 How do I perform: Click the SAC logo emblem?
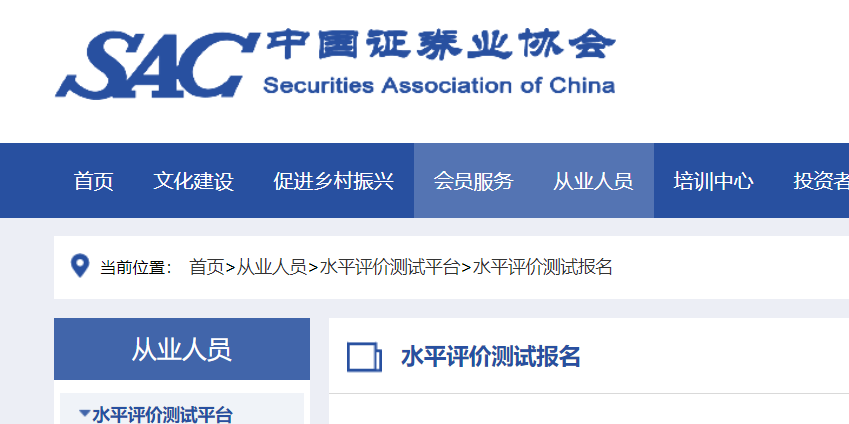click(x=157, y=65)
